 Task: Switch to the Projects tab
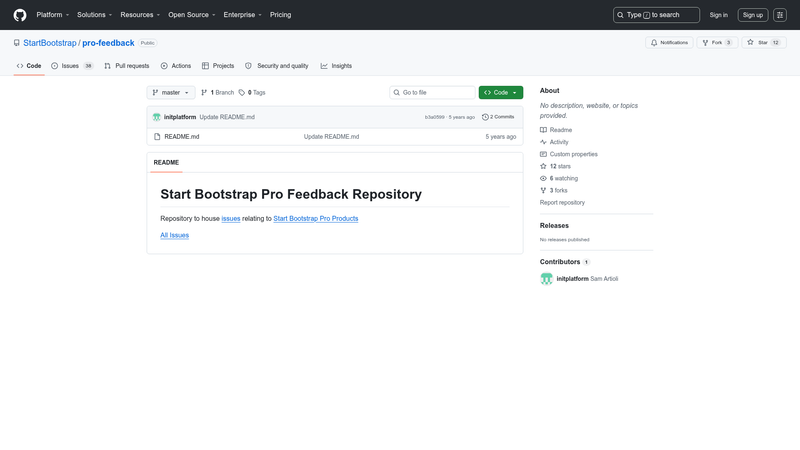pyautogui.click(x=218, y=66)
